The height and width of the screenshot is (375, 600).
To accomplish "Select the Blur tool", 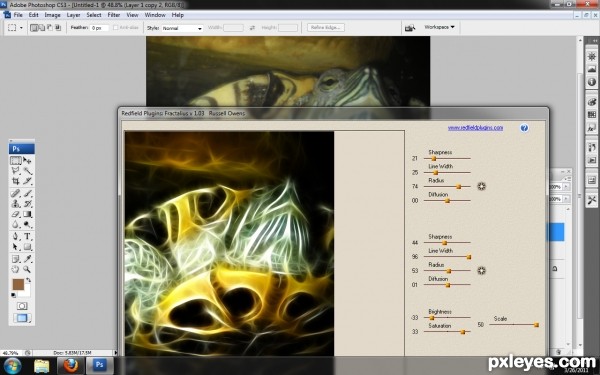I will pyautogui.click(x=16, y=224).
